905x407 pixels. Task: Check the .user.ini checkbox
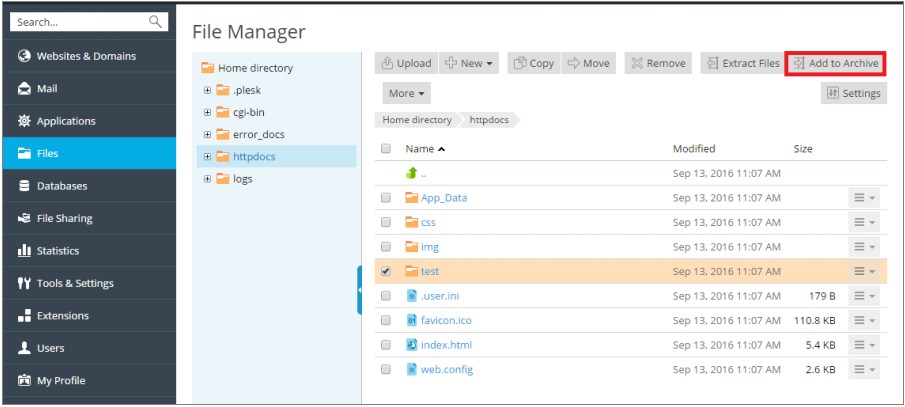pyautogui.click(x=386, y=296)
